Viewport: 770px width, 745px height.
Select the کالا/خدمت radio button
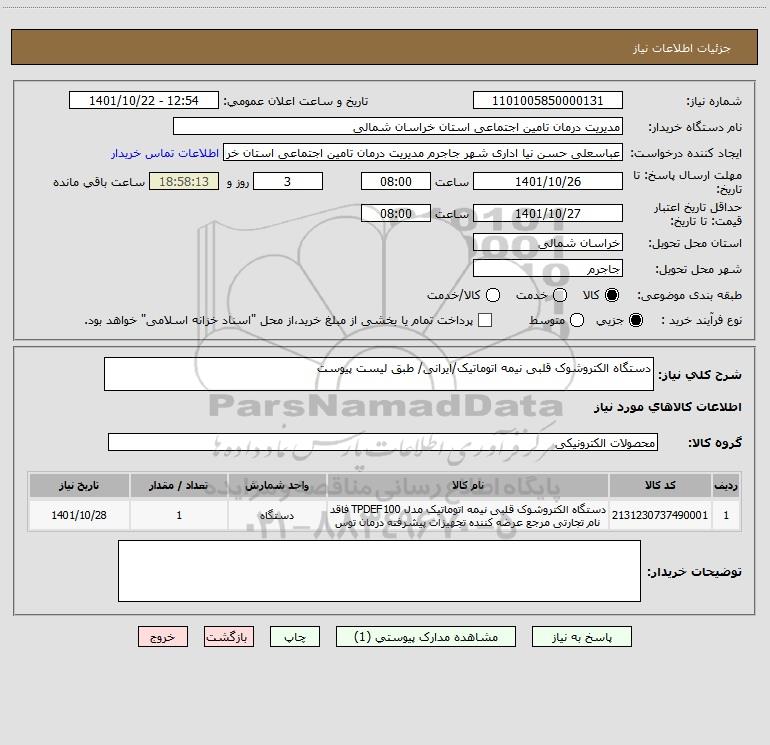(x=493, y=295)
